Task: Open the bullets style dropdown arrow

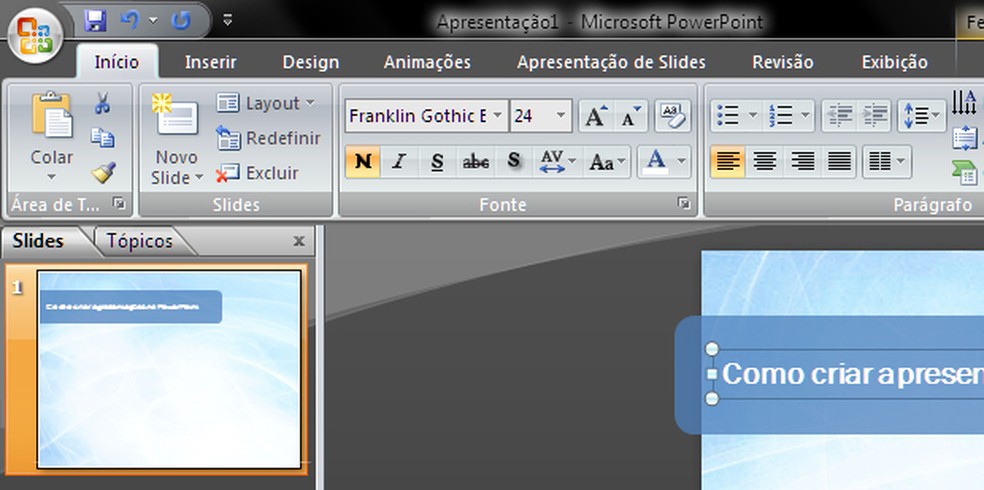Action: [753, 115]
